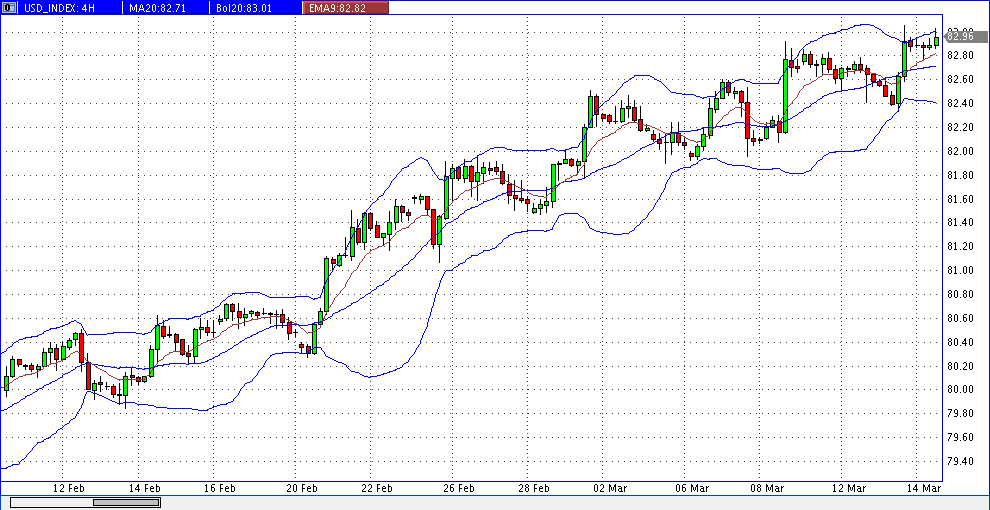Click the 22 Feb date label
Image resolution: width=990 pixels, height=510 pixels.
click(377, 489)
